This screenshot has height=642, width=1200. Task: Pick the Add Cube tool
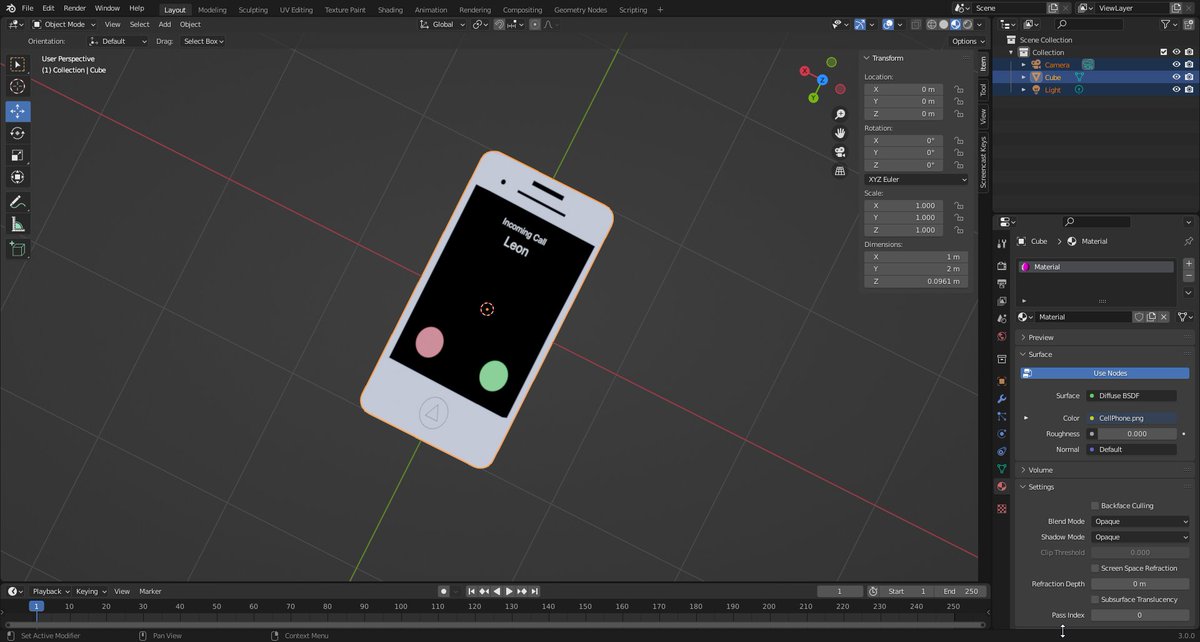click(x=18, y=249)
